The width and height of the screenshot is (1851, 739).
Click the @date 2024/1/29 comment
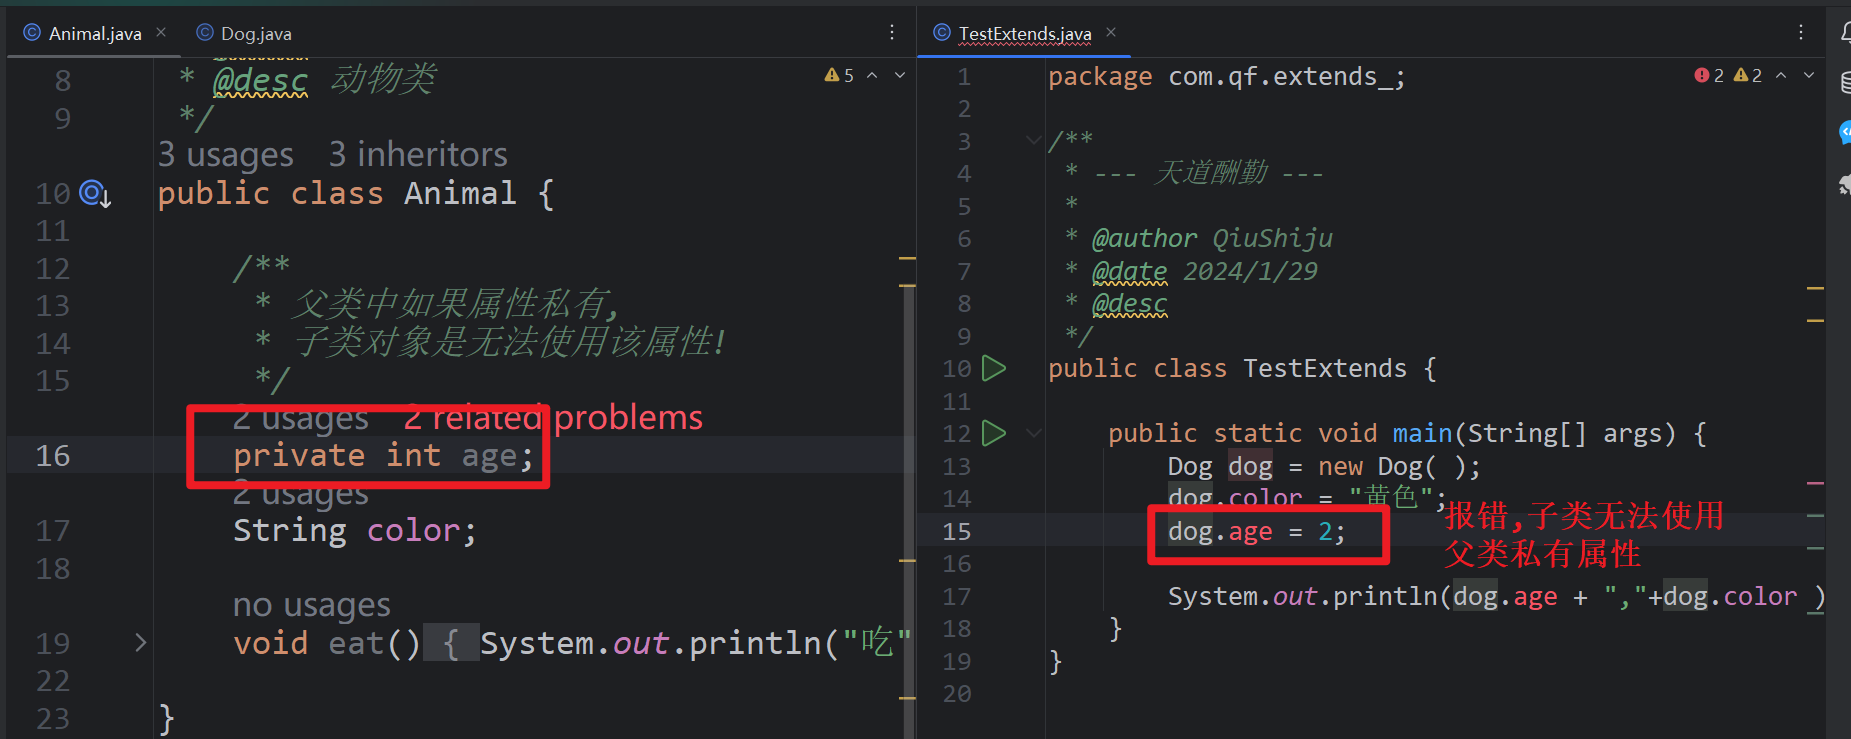[x=1205, y=271]
